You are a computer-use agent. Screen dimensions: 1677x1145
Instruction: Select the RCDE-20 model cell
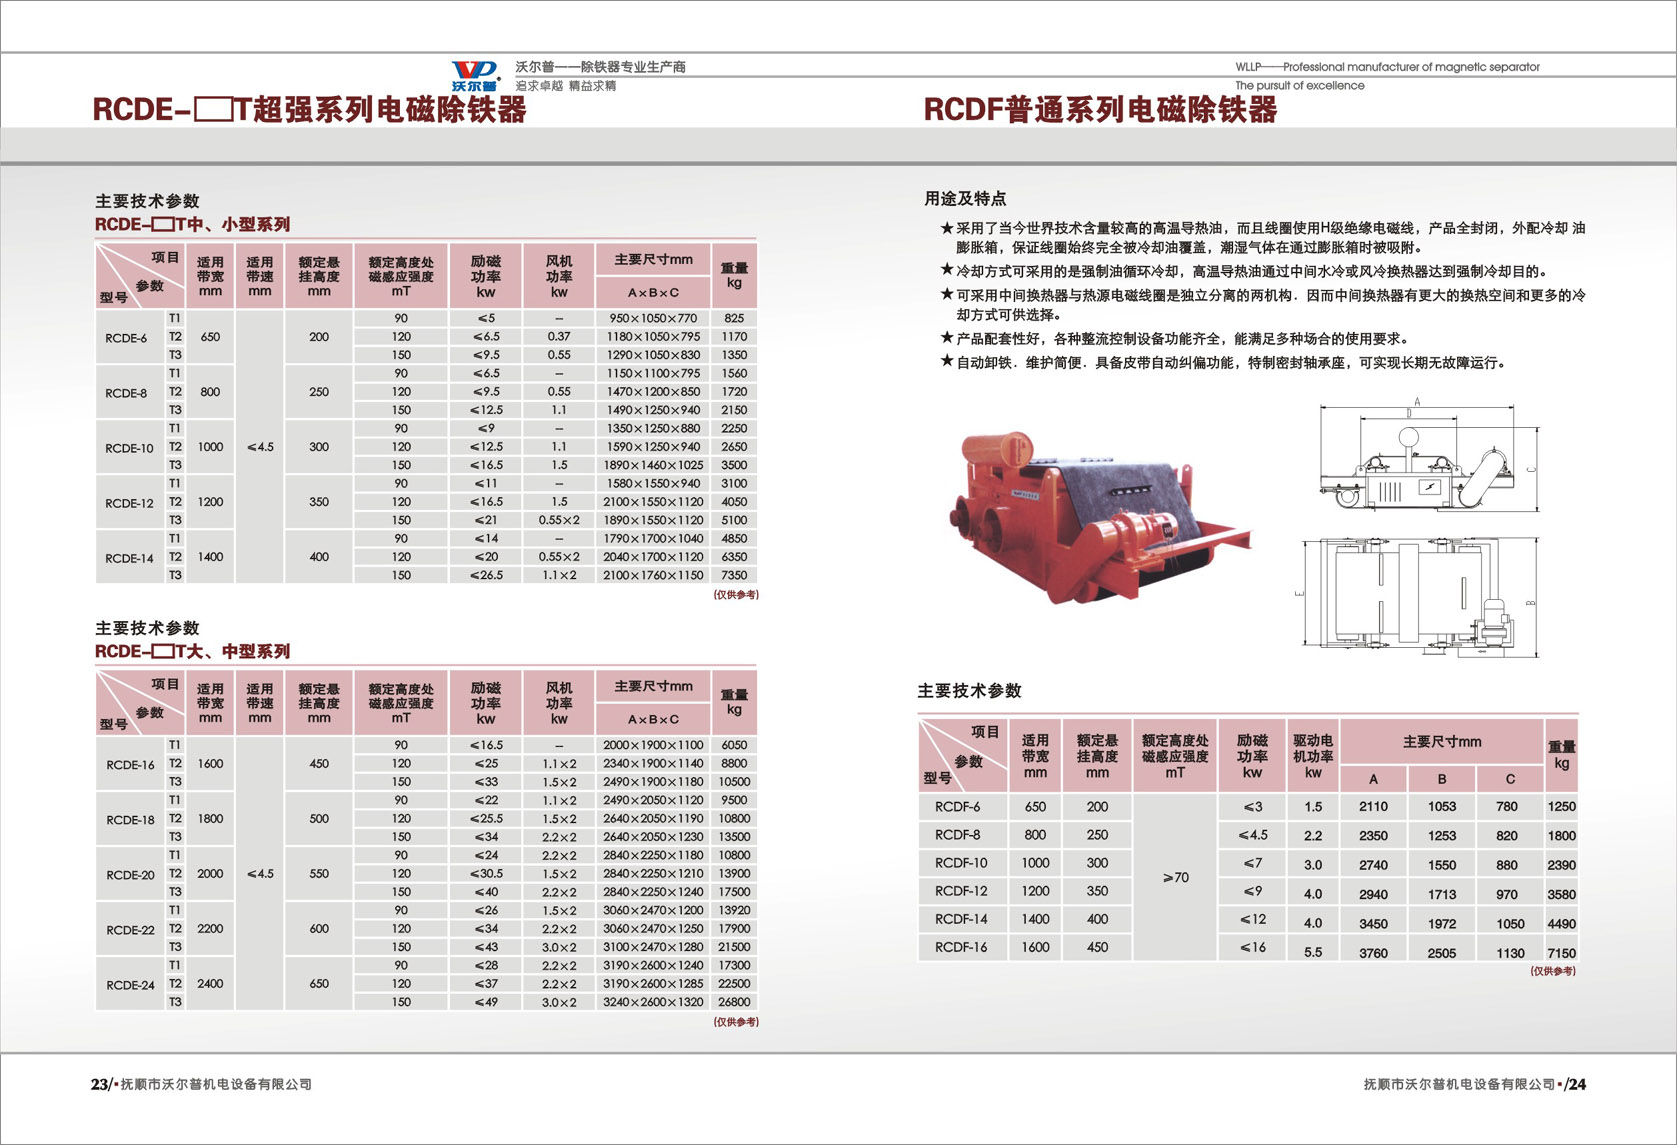point(130,875)
